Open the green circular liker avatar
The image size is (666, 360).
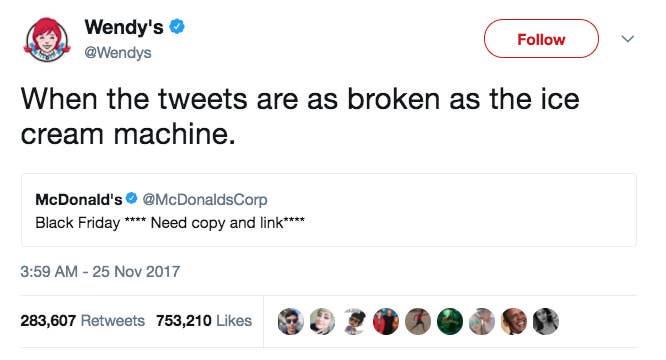tap(450, 321)
